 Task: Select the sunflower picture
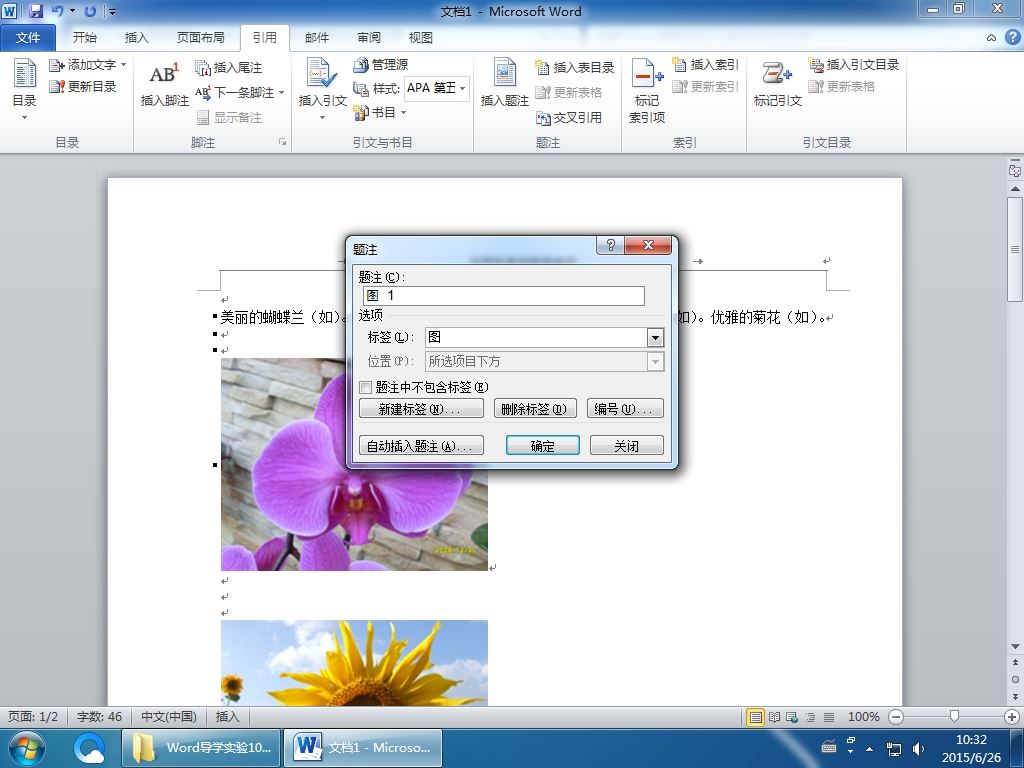click(x=354, y=663)
